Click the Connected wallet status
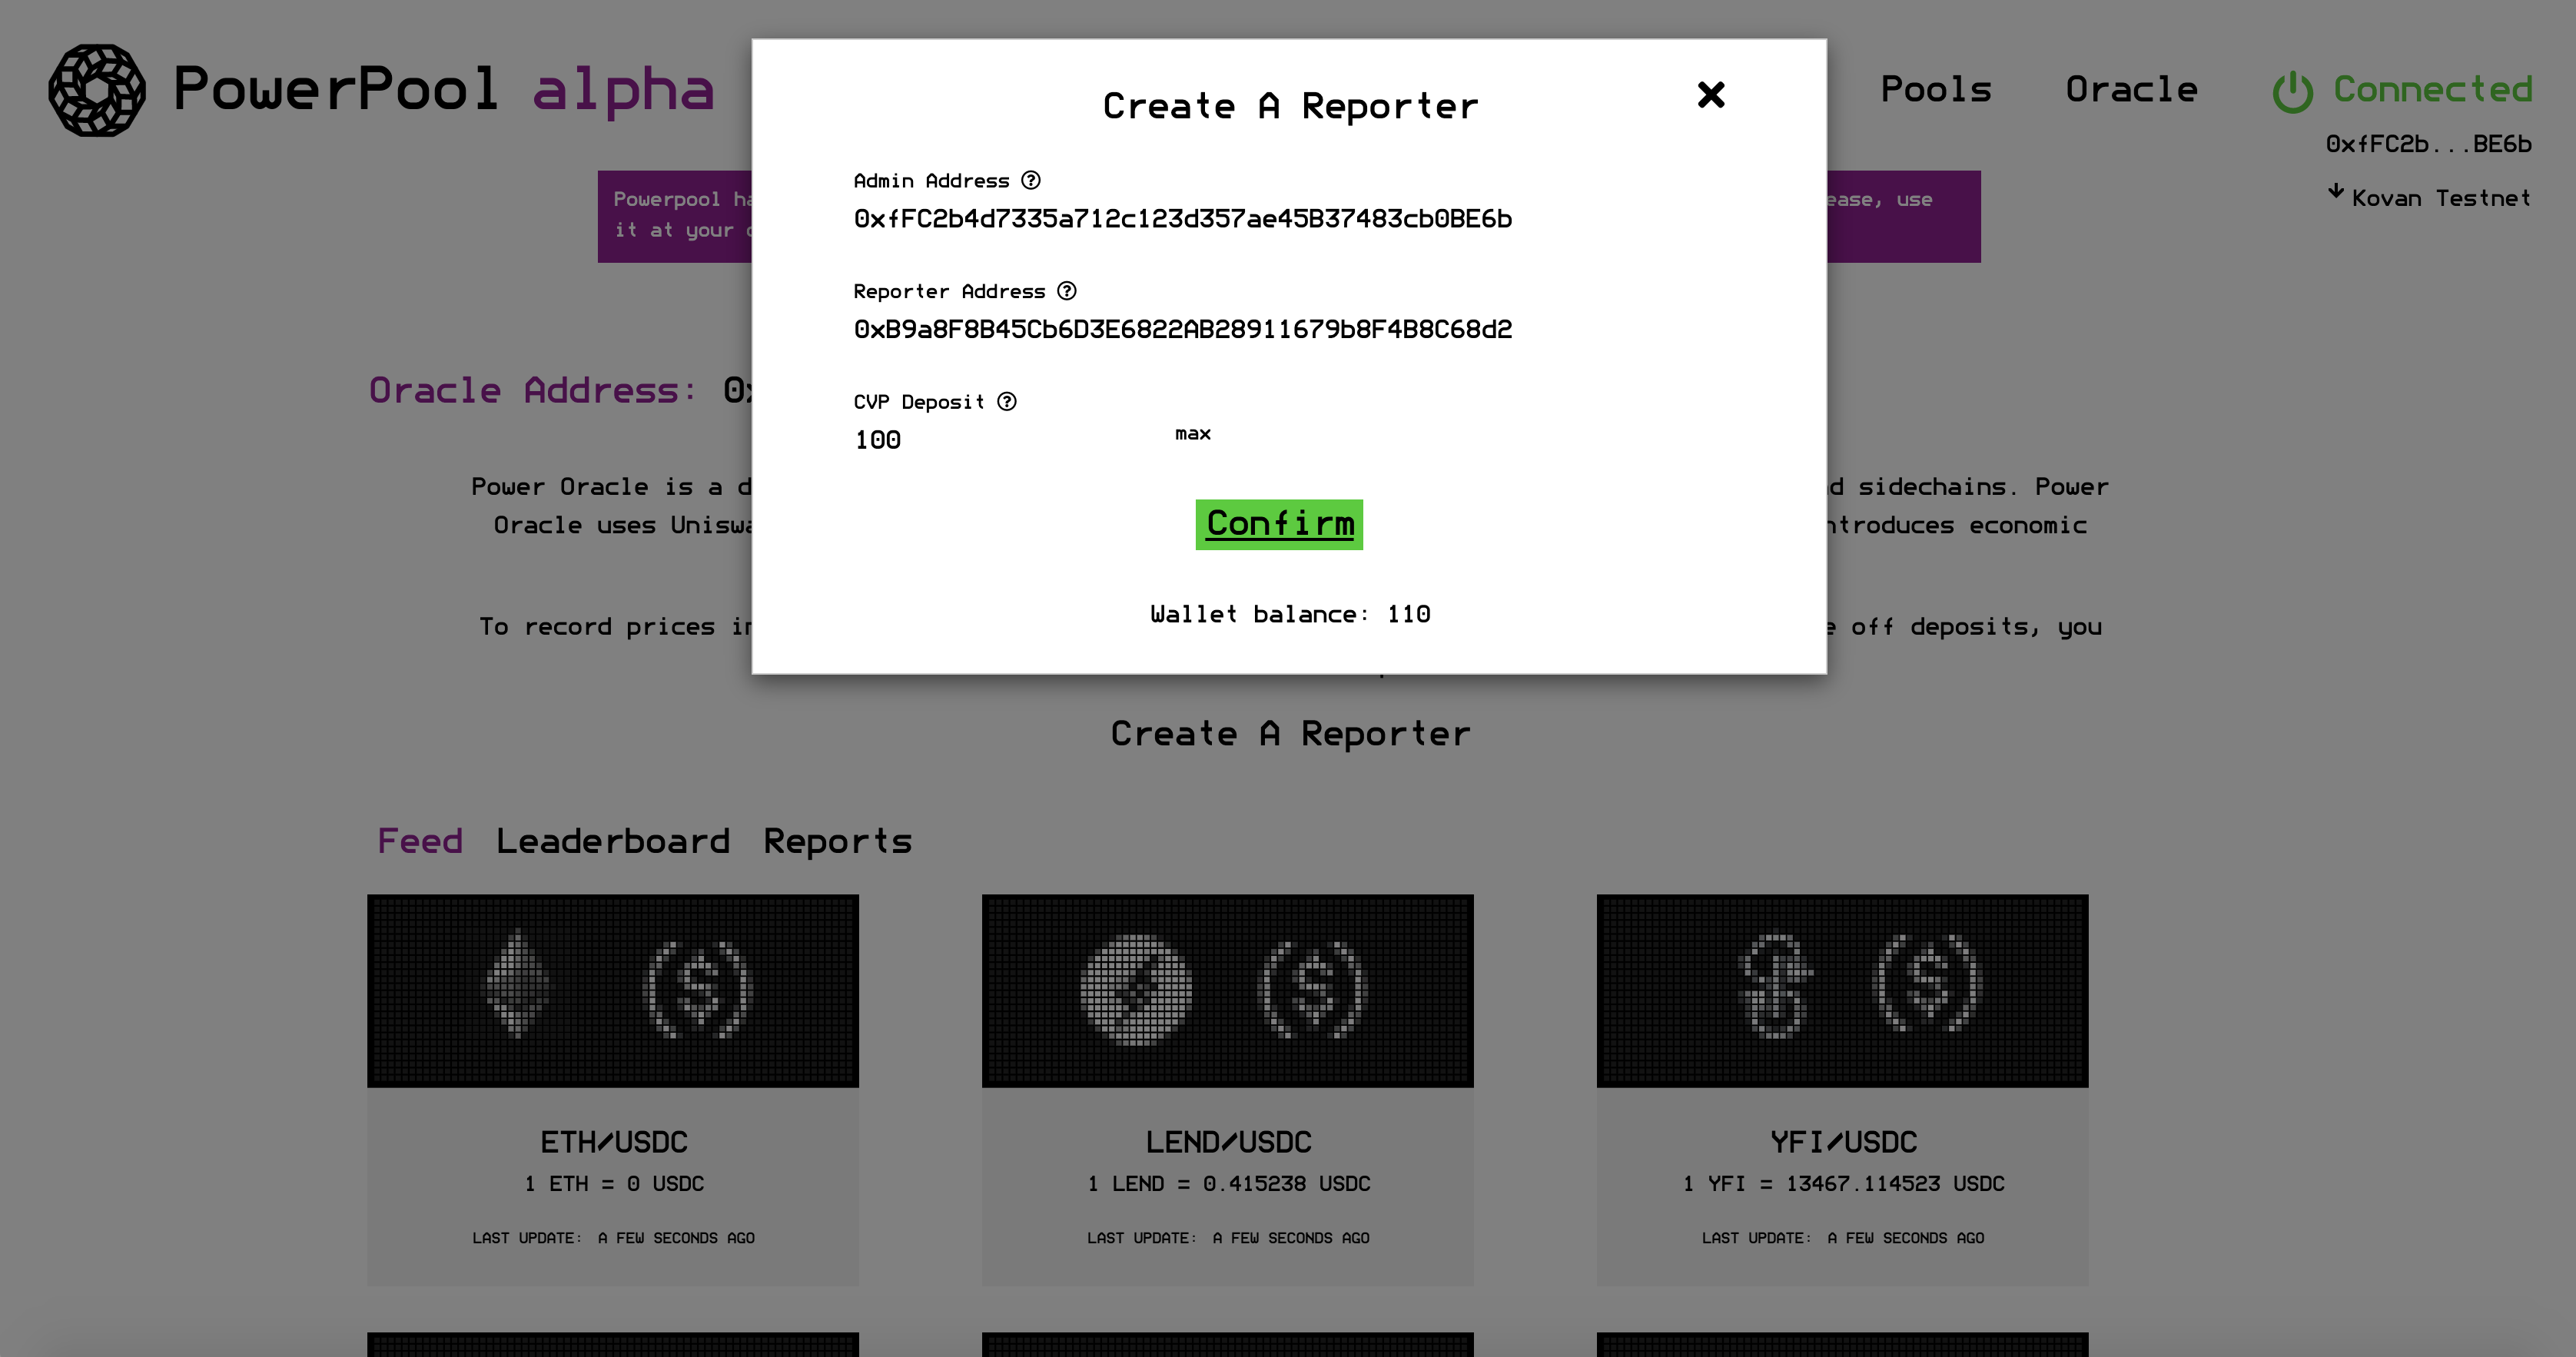Image resolution: width=2576 pixels, height=1357 pixels. coord(2433,90)
